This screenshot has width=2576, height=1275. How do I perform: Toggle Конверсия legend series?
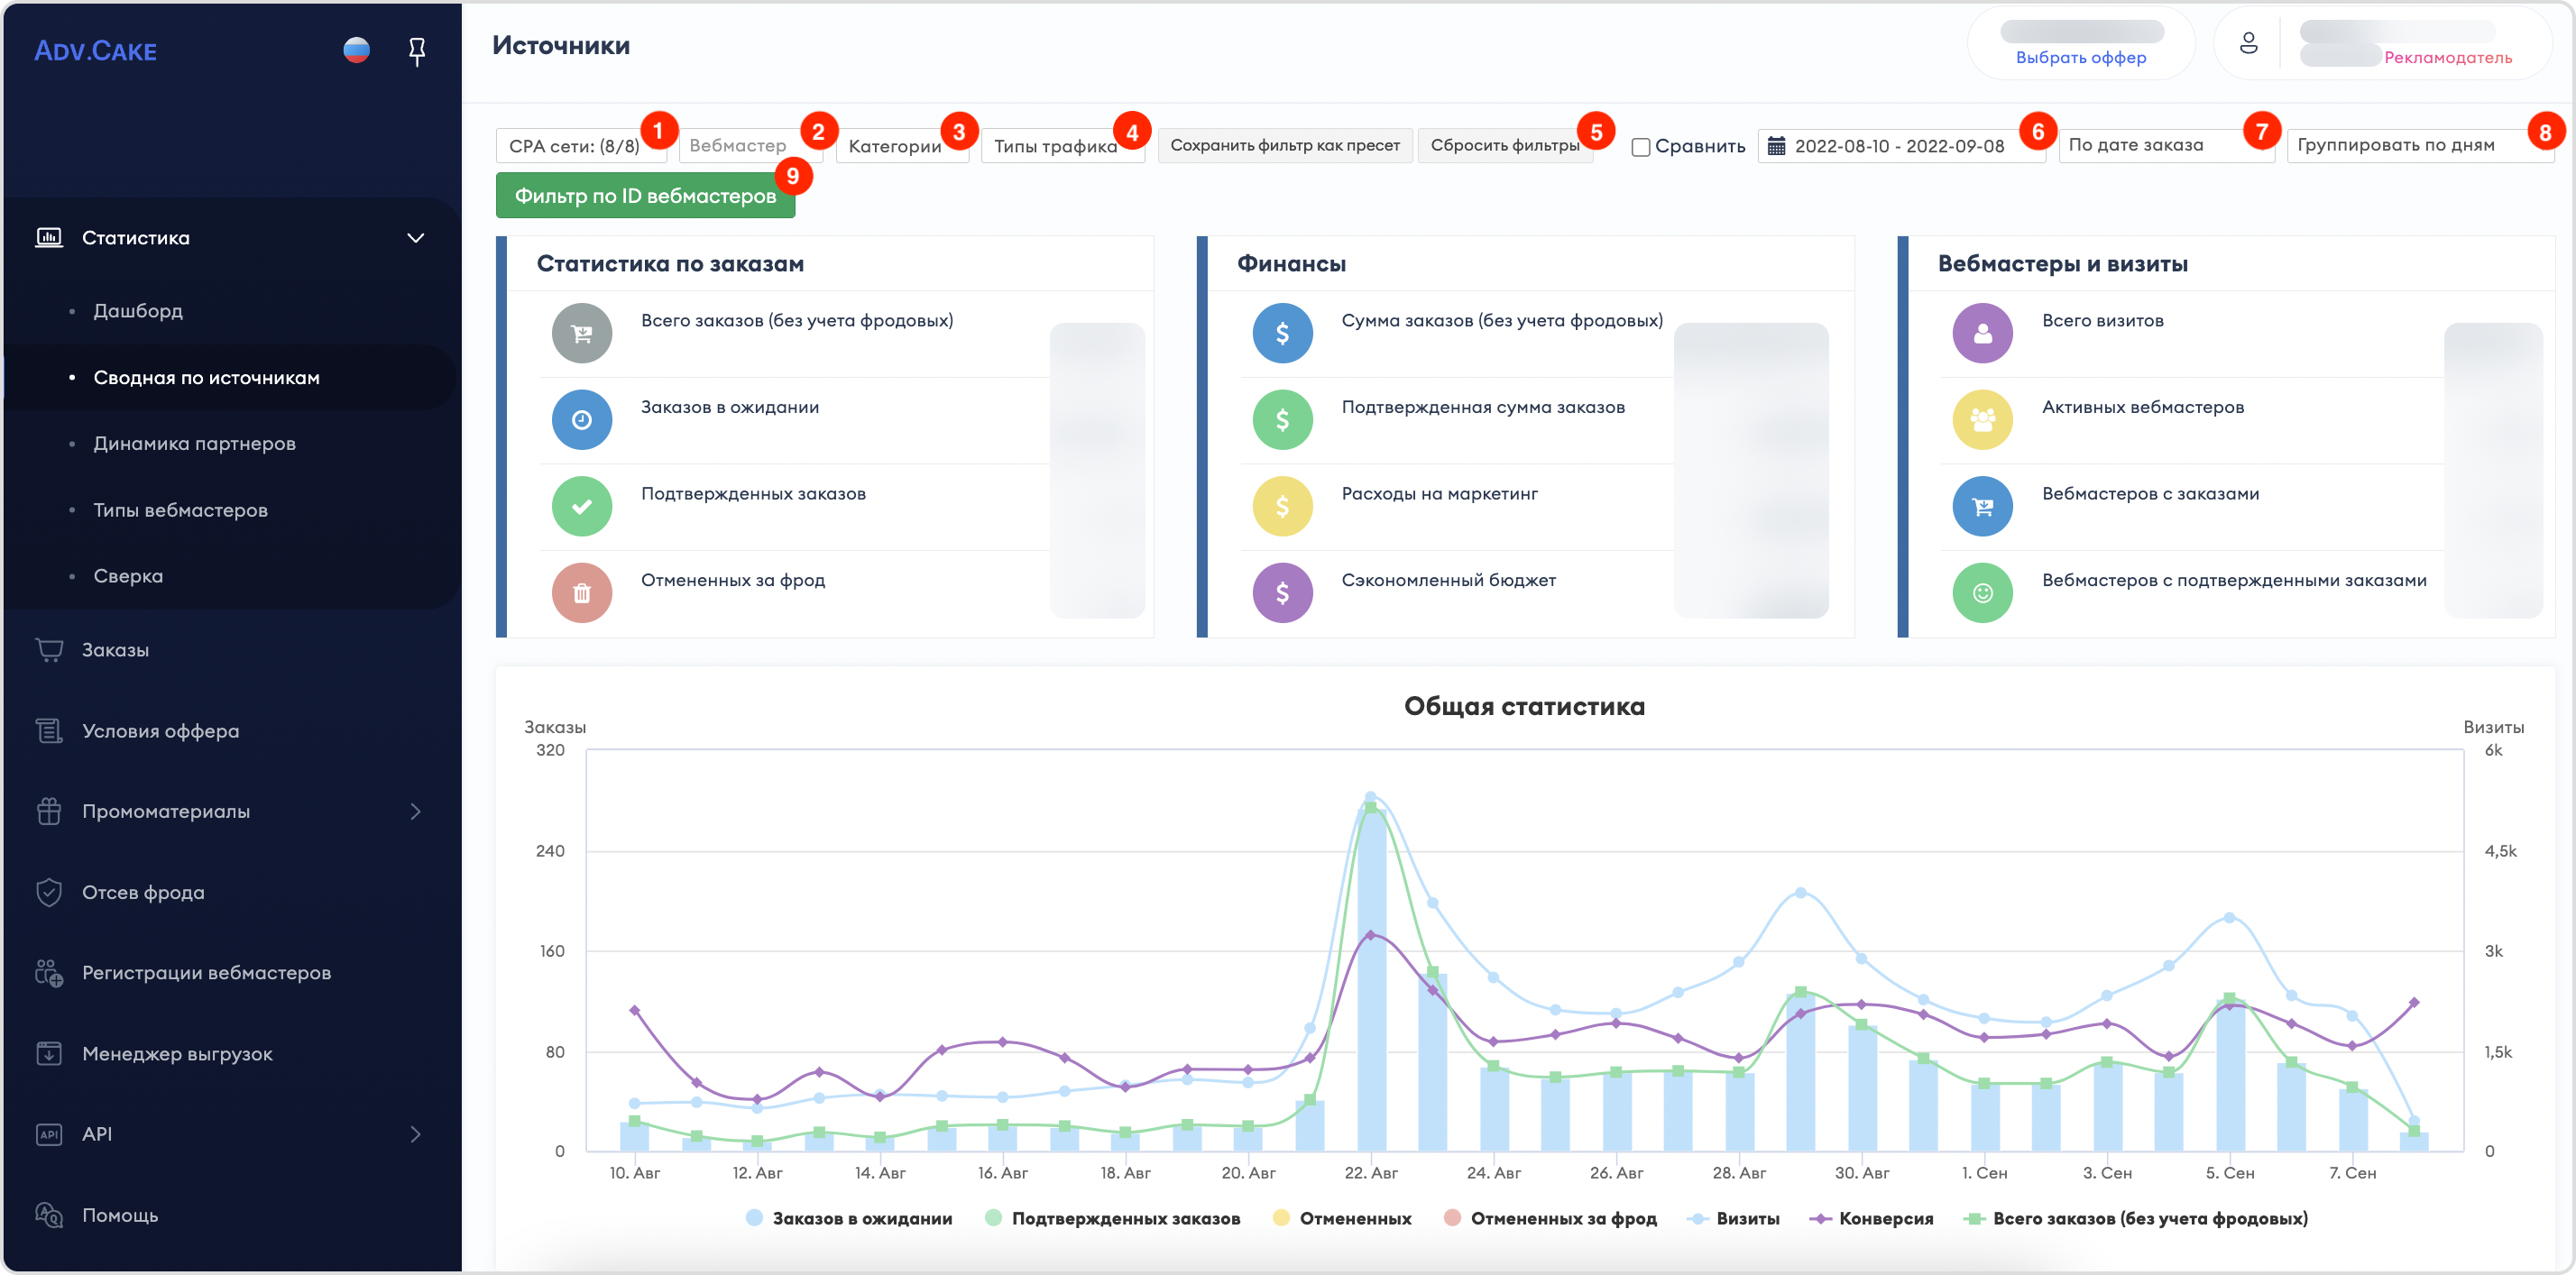click(1871, 1218)
